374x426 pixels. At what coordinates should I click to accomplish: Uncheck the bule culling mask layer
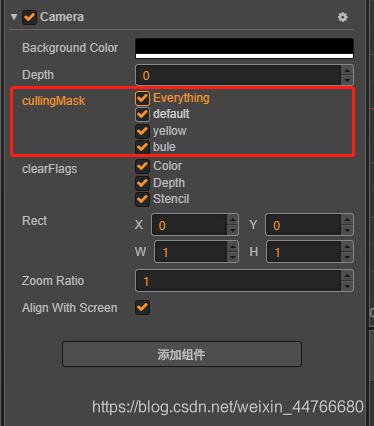[142, 147]
